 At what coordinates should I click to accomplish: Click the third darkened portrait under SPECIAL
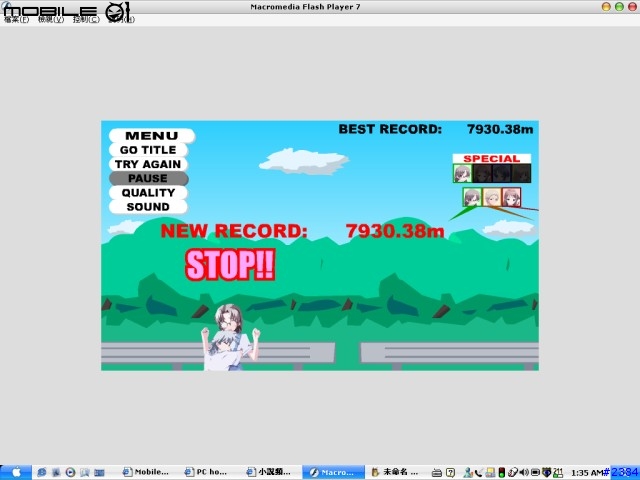(502, 173)
